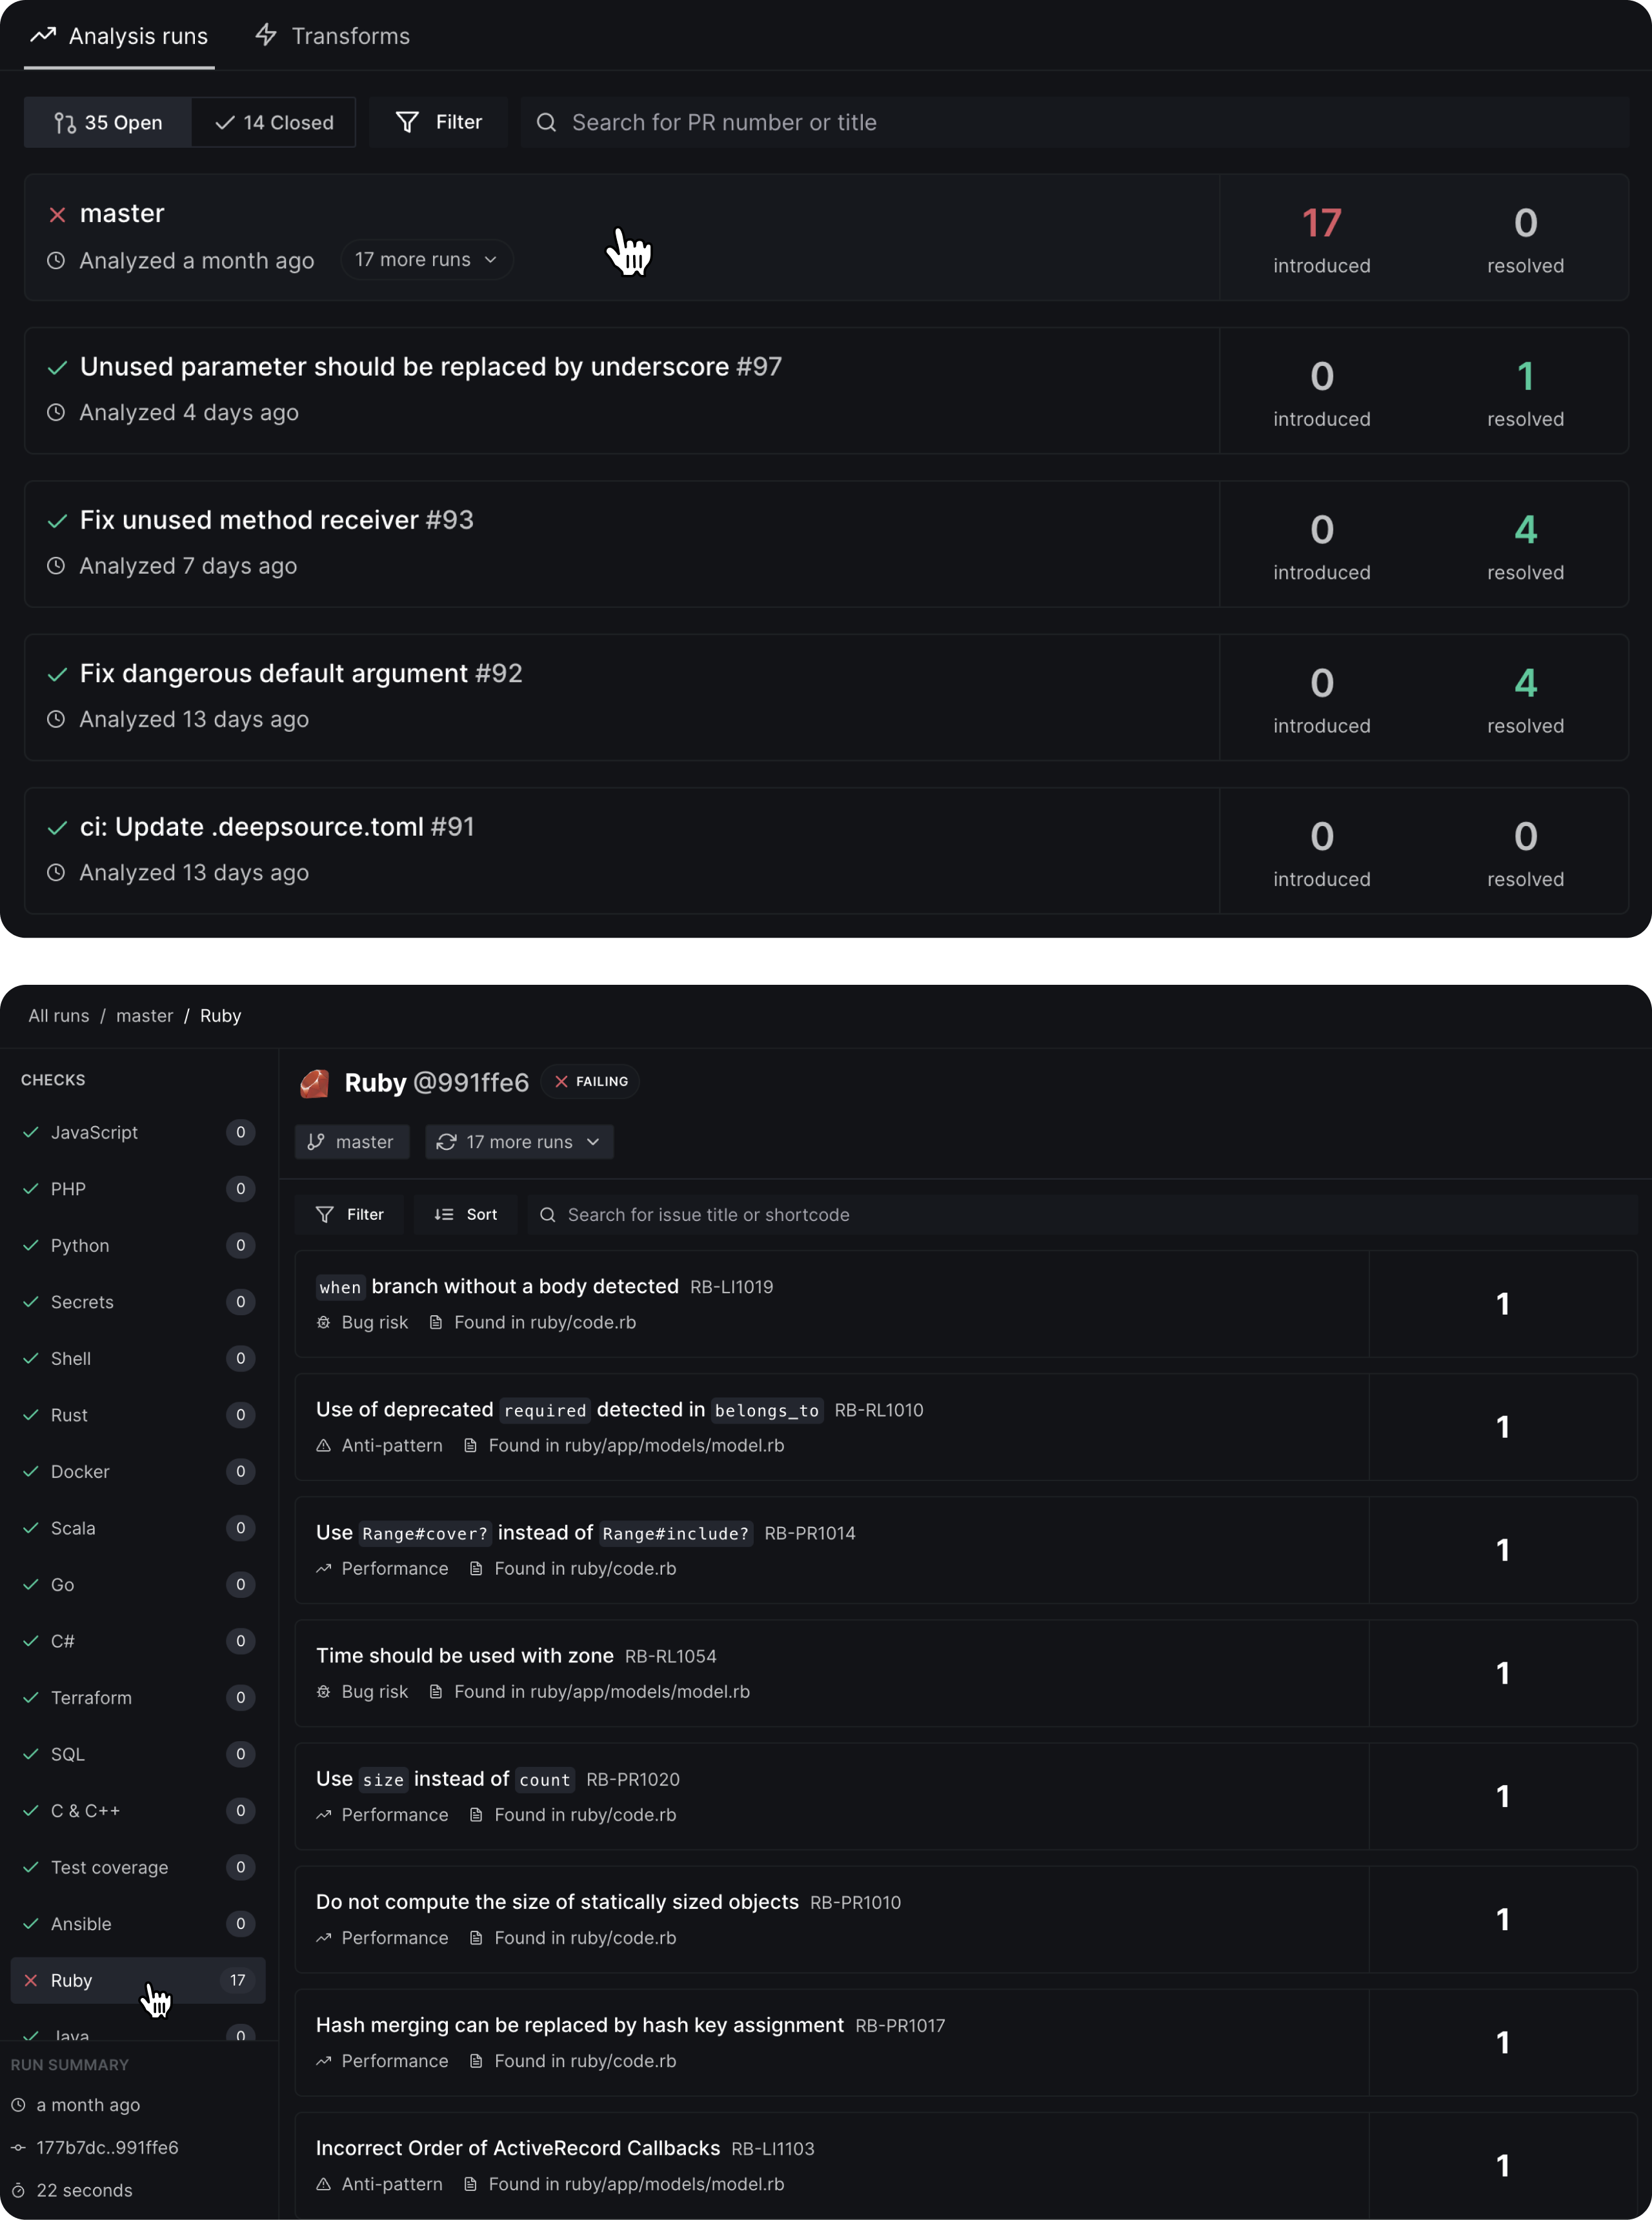Switch to the 14 Closed runs
Viewport: 1652px width, 2220px height.
274,122
